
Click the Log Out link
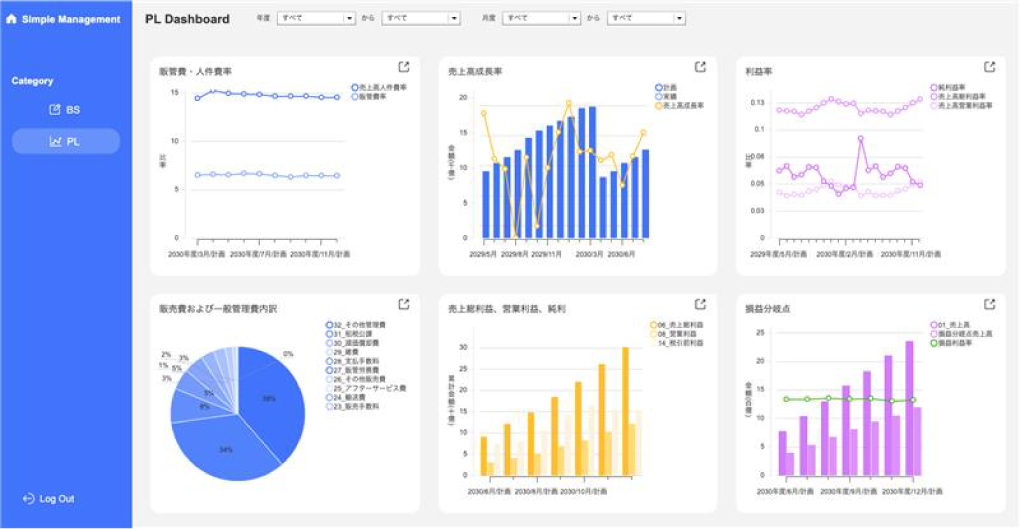coord(57,499)
